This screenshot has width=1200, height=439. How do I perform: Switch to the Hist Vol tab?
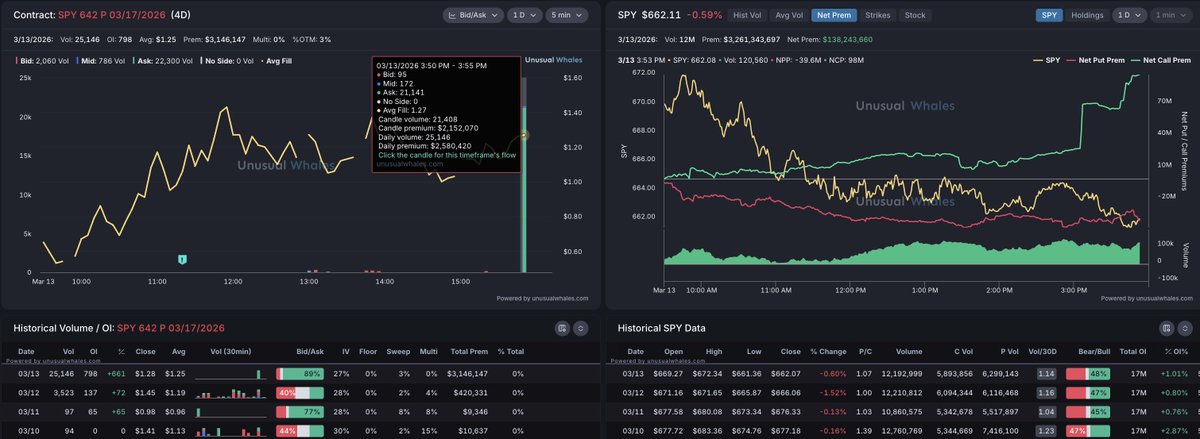747,15
